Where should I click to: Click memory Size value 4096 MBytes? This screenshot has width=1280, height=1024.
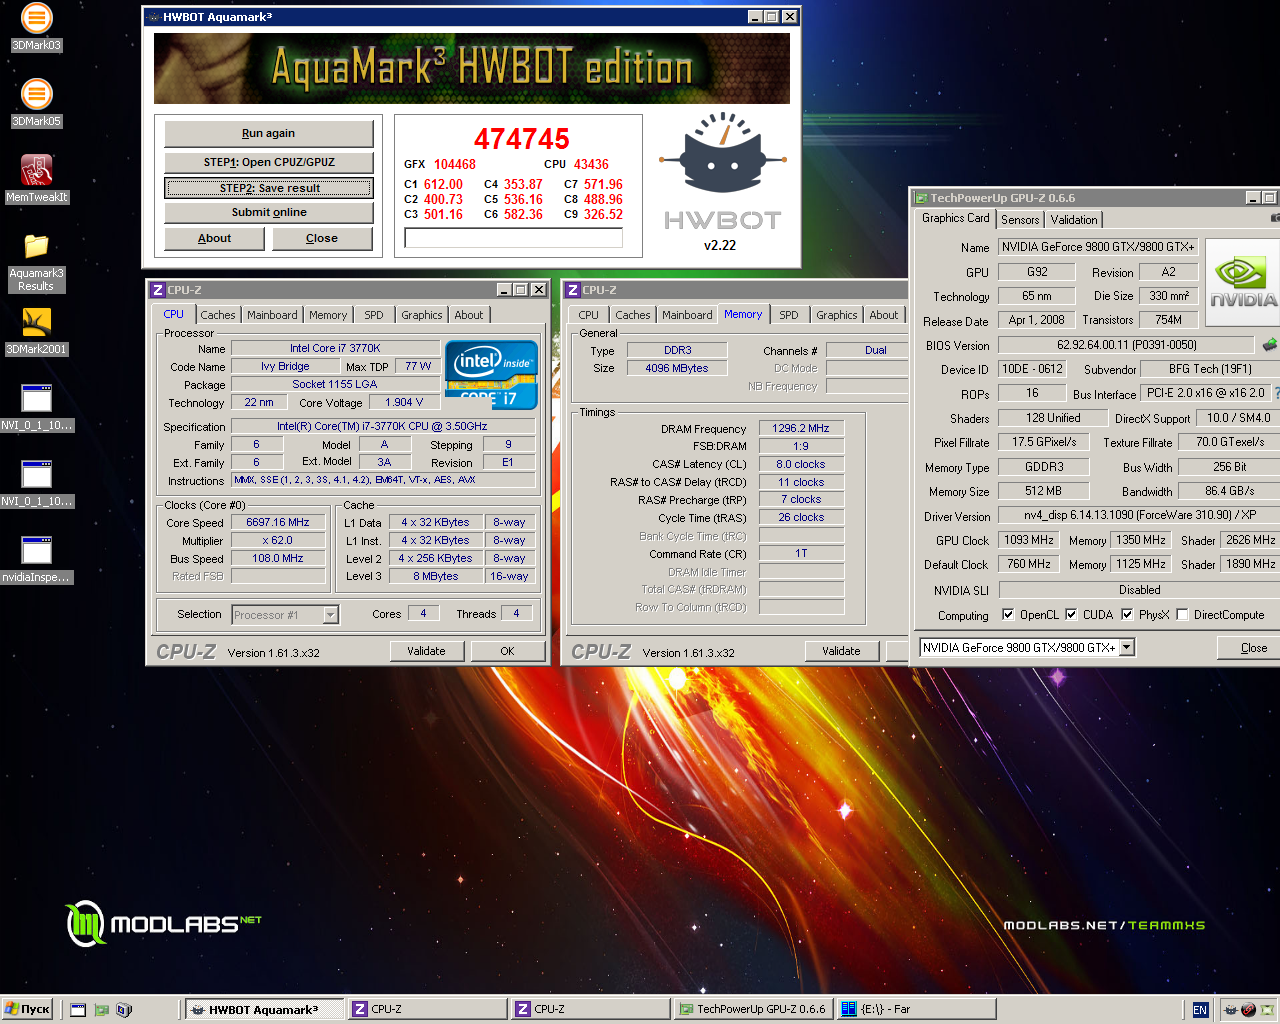[x=677, y=368]
